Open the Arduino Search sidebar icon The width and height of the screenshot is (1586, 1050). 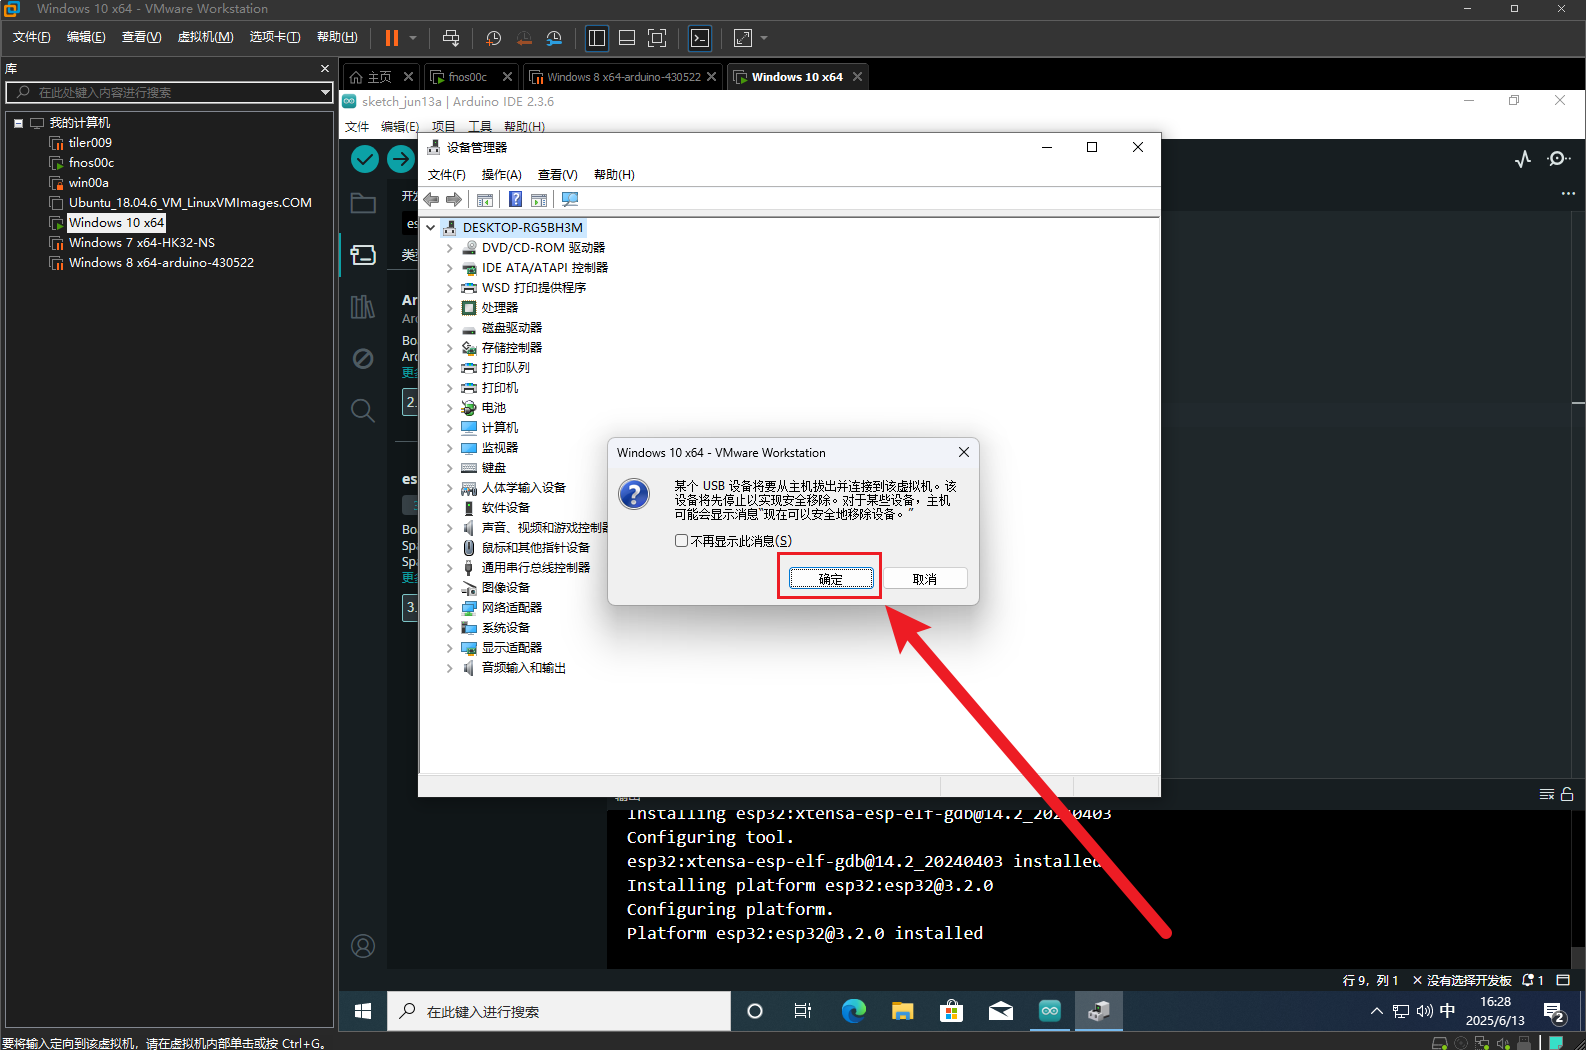pos(363,411)
